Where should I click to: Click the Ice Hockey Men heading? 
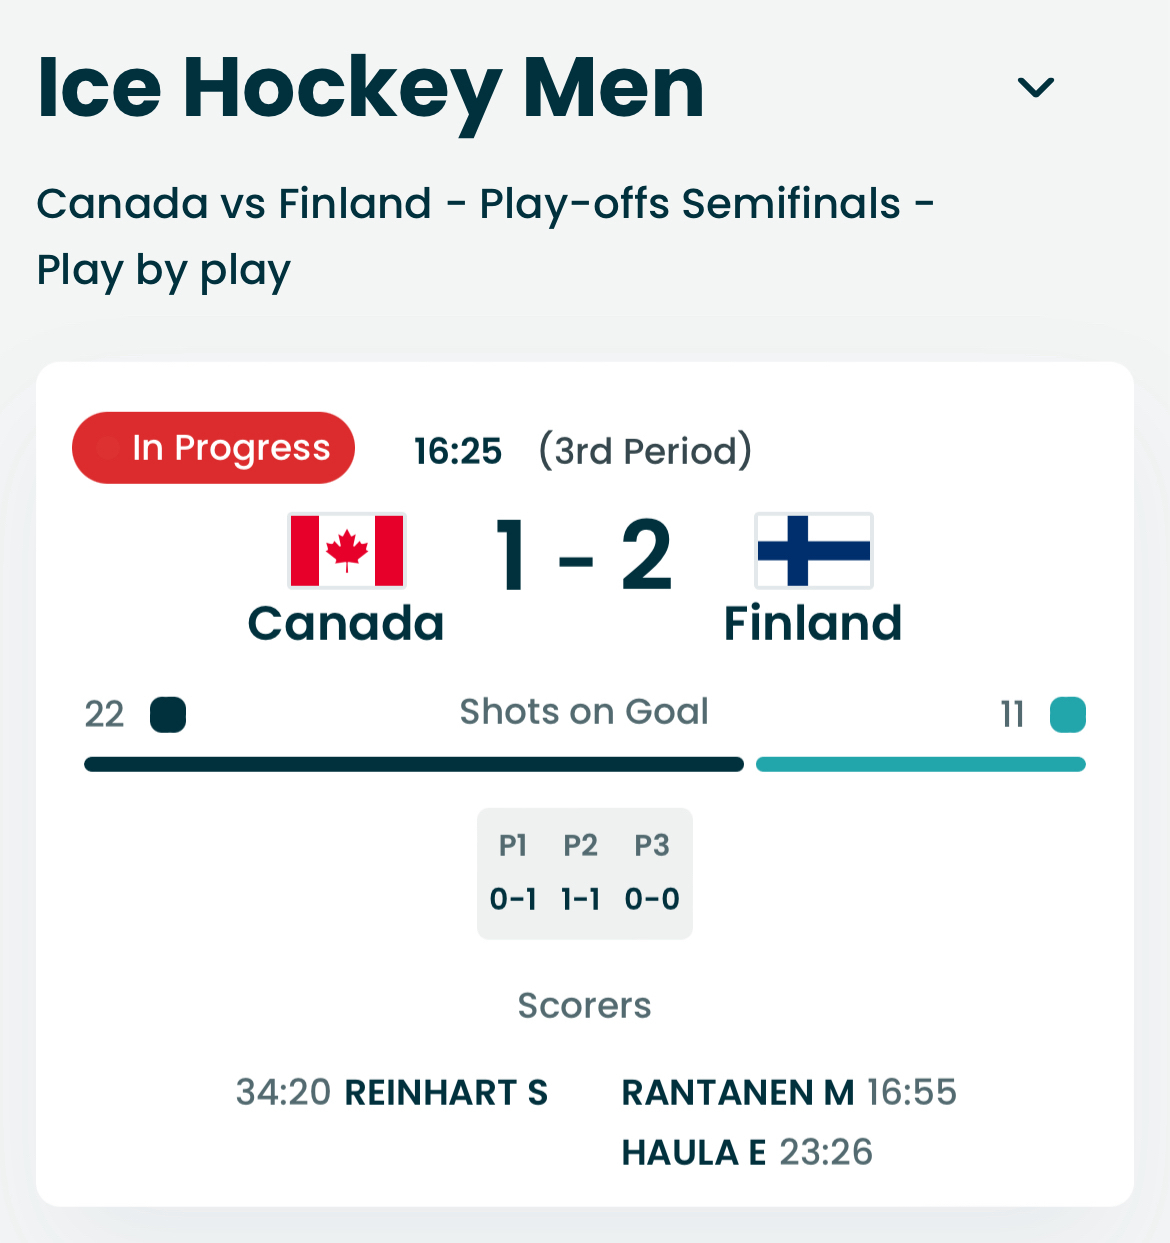coord(371,89)
